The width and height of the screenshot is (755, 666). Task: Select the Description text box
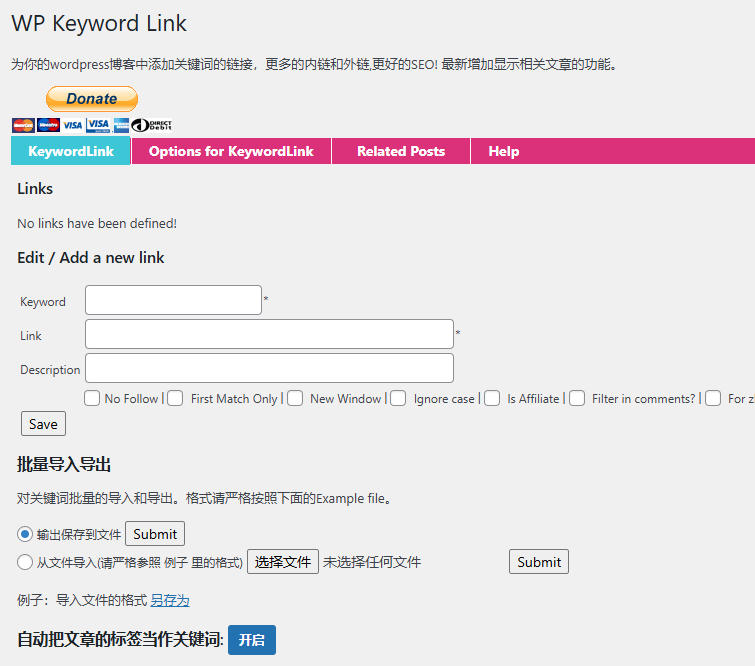tap(269, 368)
